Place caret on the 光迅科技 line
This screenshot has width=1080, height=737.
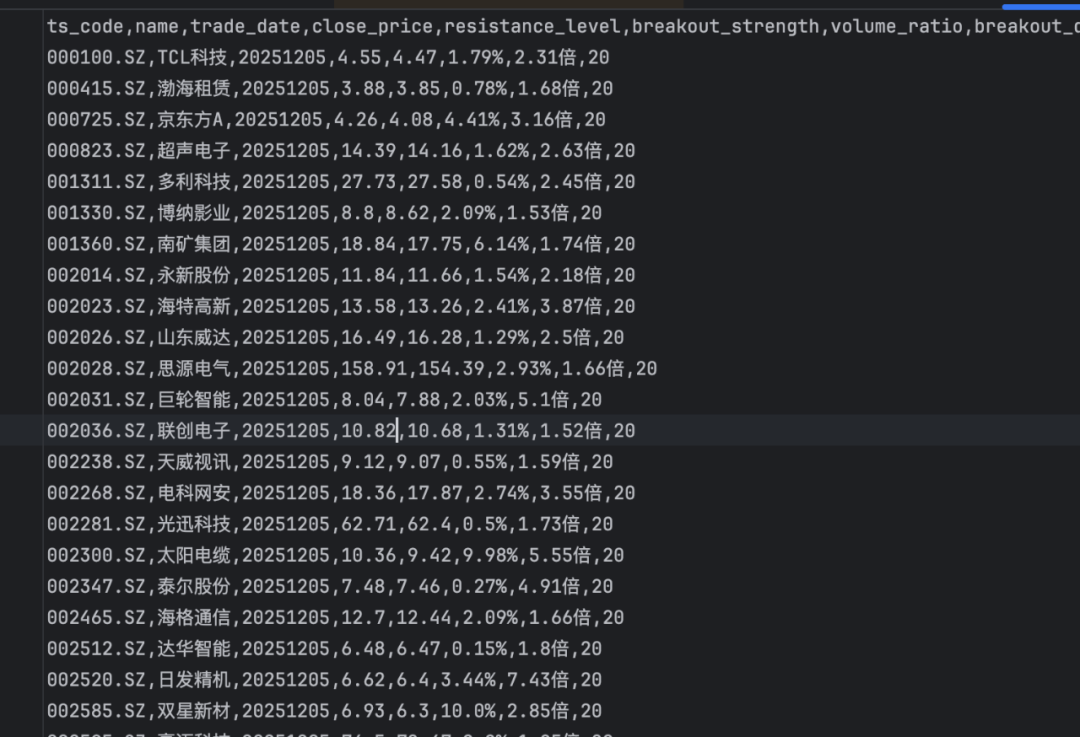click(330, 524)
